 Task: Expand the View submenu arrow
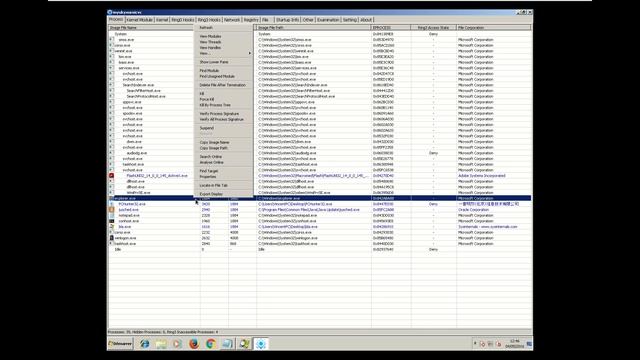[249, 53]
